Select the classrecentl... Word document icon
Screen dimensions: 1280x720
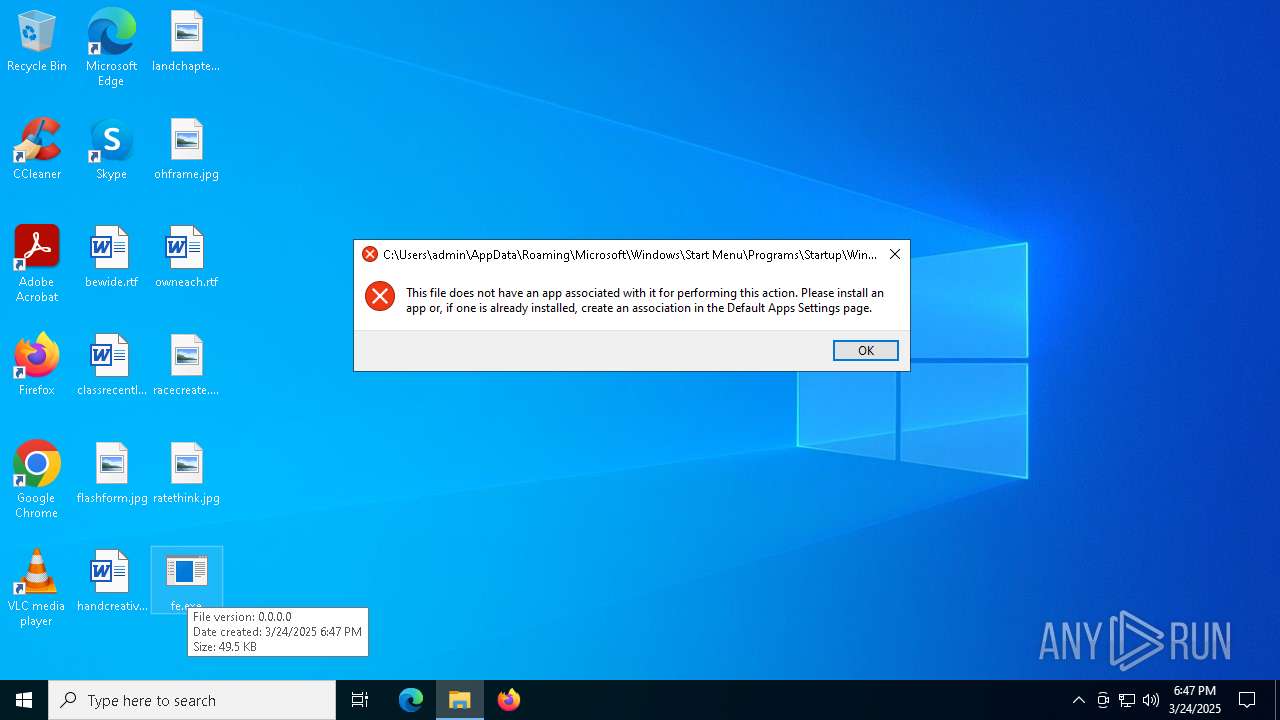[111, 366]
